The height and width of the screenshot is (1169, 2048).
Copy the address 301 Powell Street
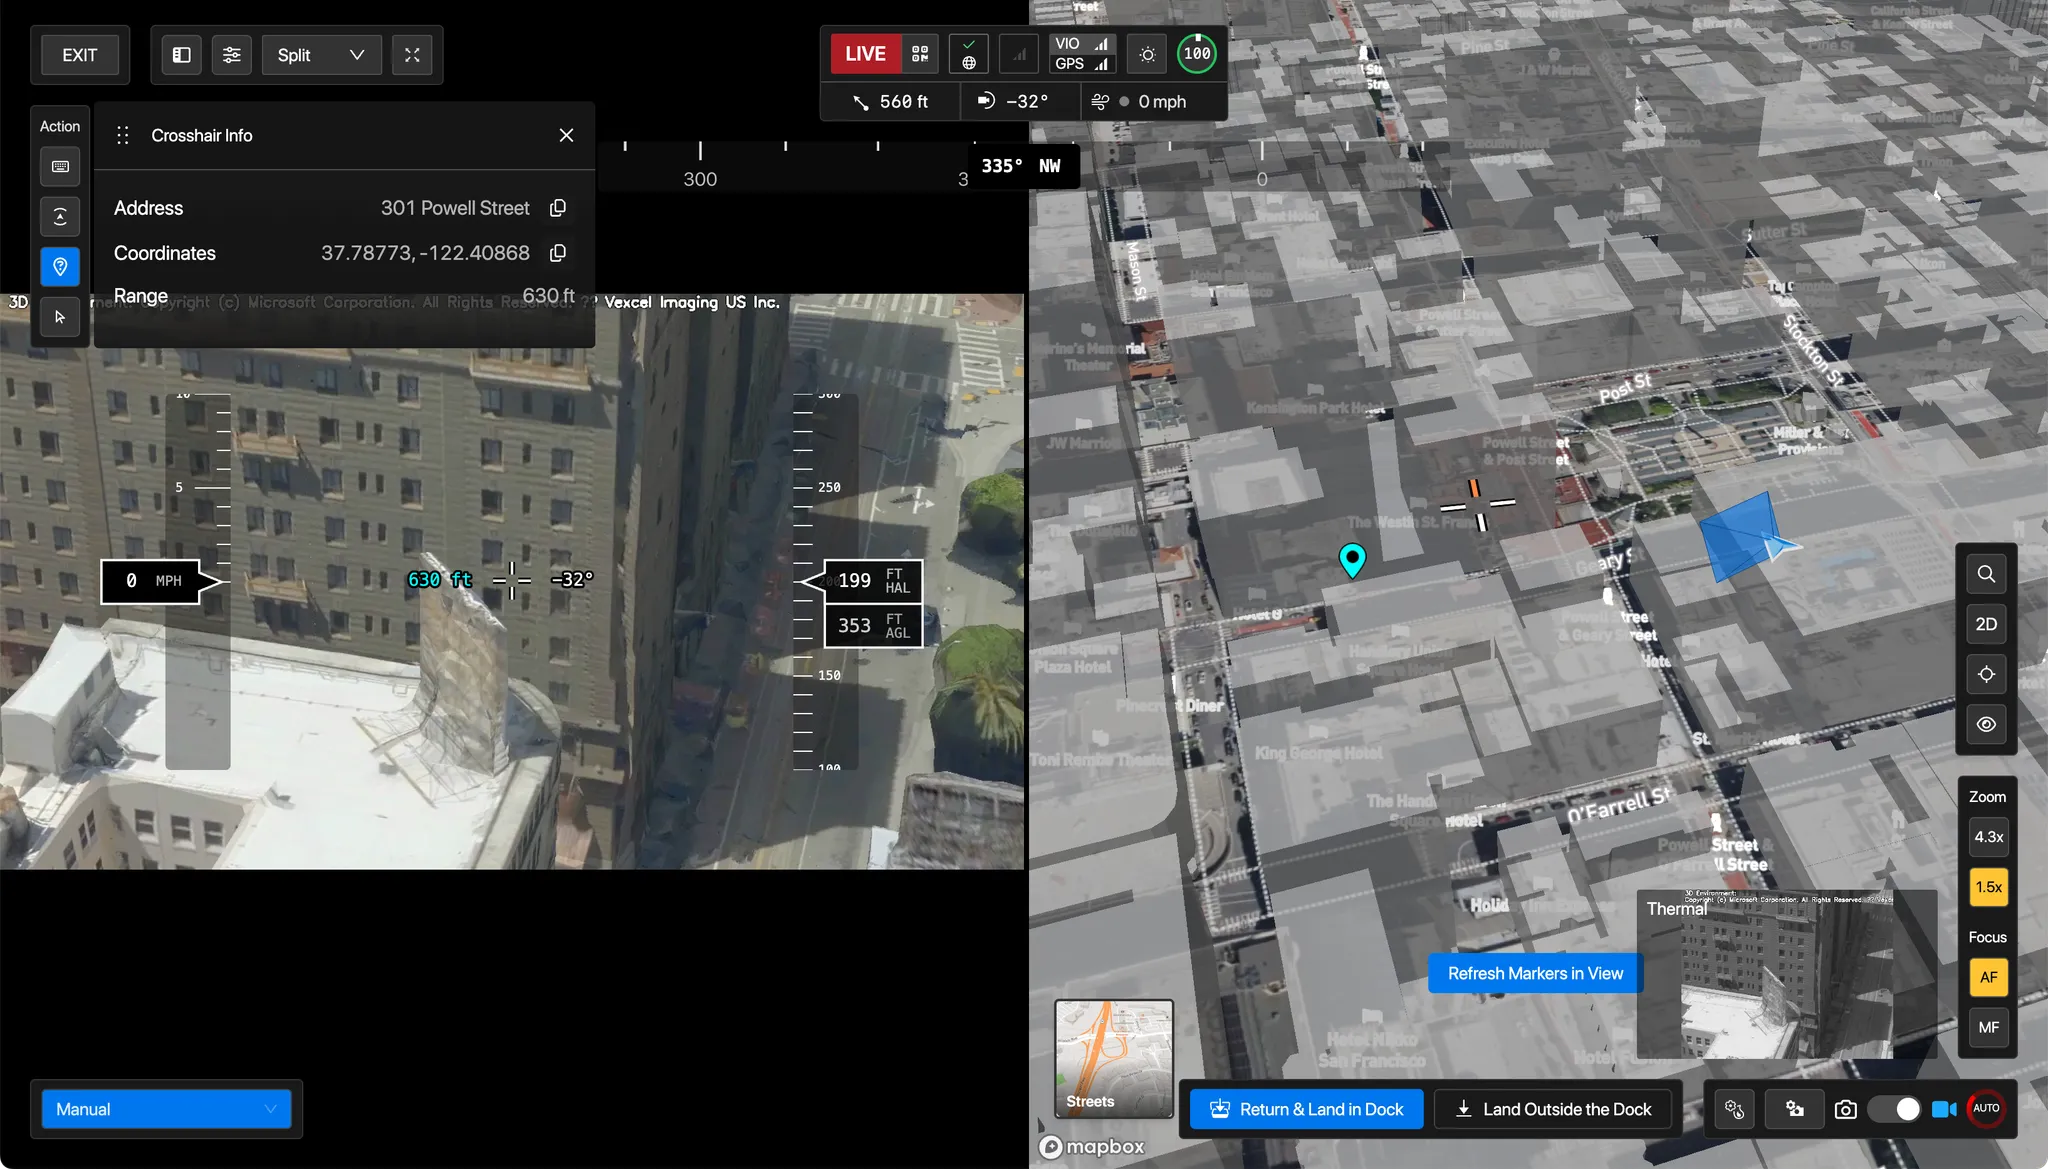click(x=558, y=208)
